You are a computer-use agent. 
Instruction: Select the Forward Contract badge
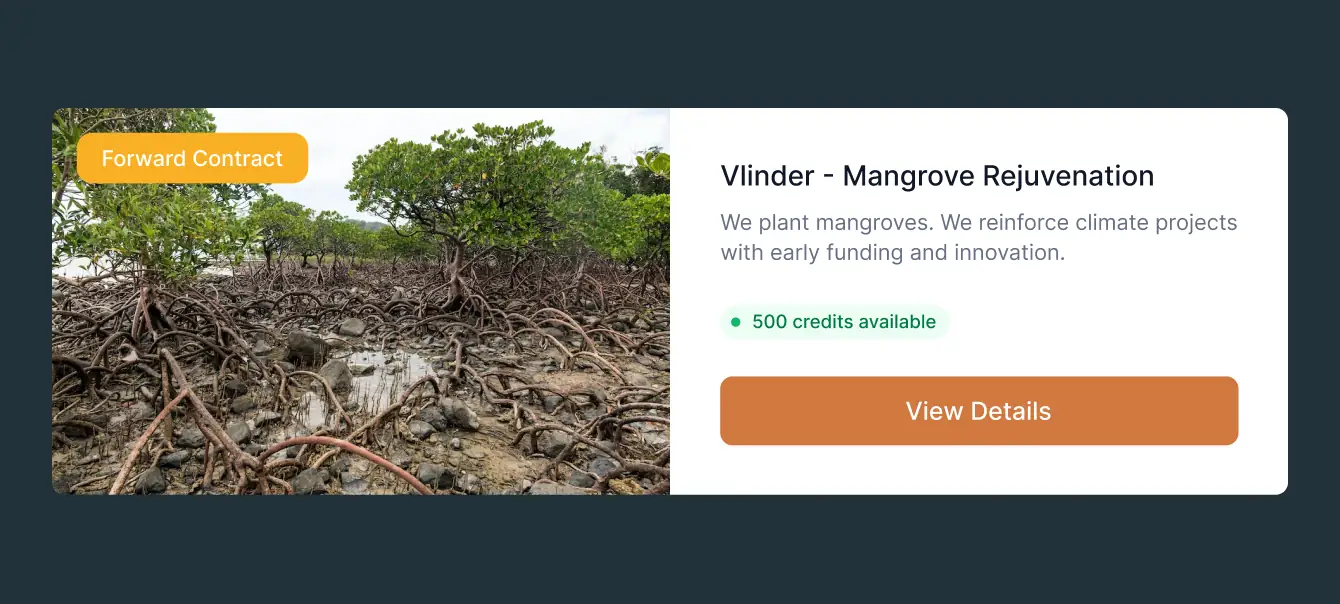tap(192, 158)
